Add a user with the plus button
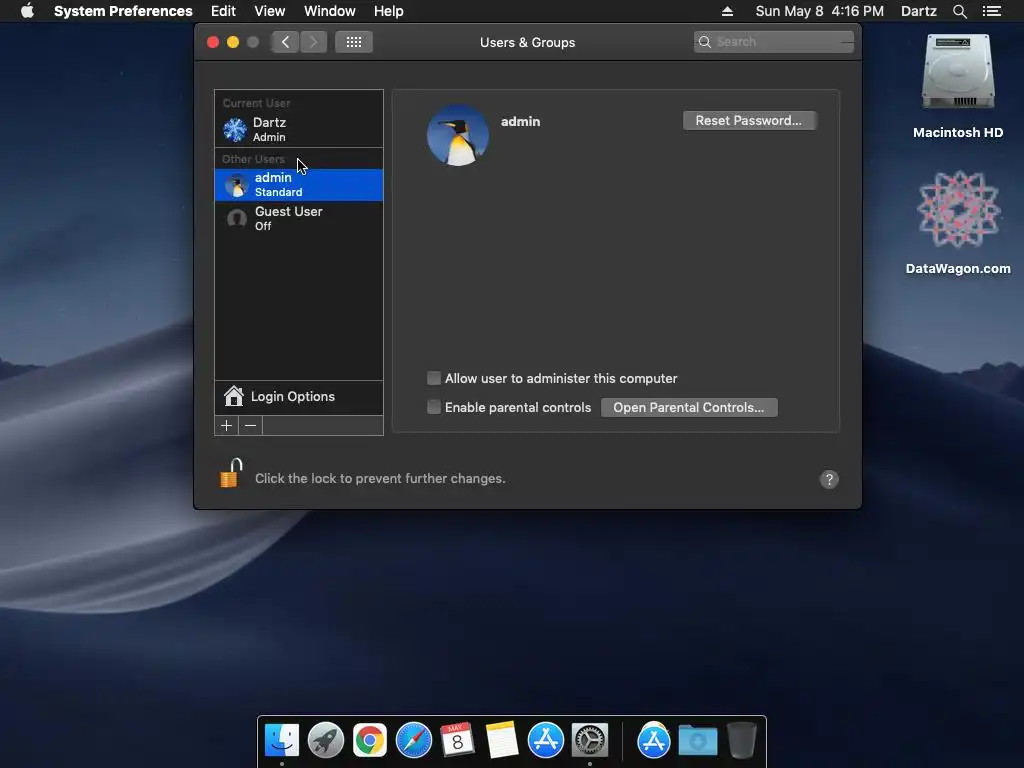The image size is (1024, 768). tap(227, 426)
